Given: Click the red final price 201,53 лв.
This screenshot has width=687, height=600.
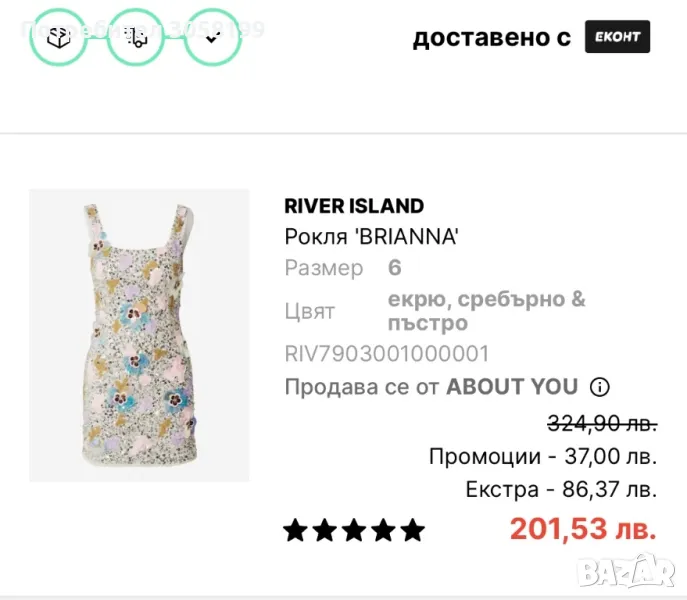Looking at the screenshot, I should click(583, 528).
